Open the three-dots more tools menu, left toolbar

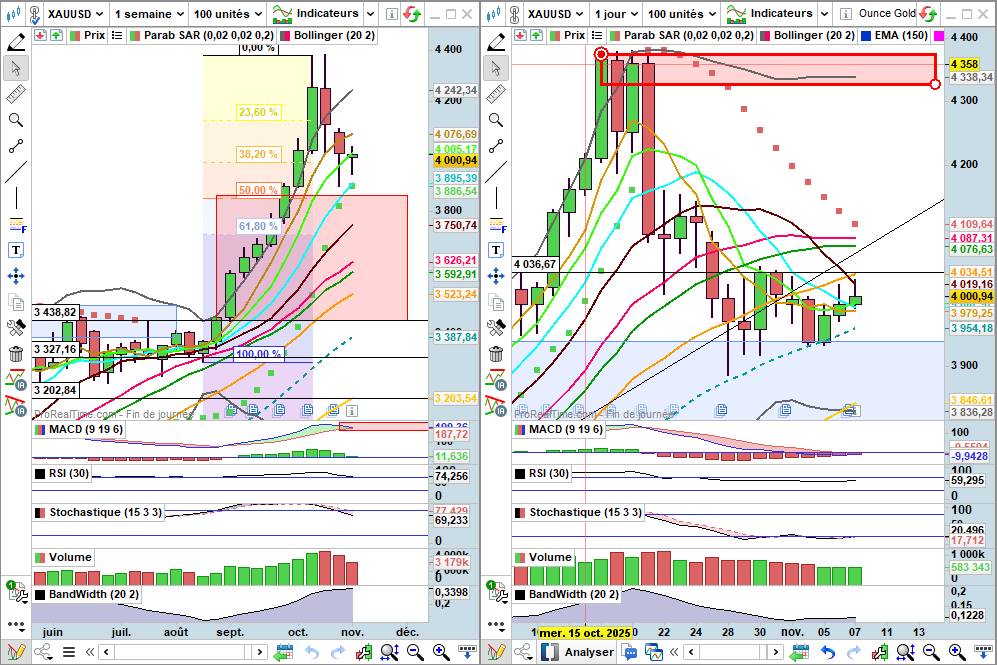click(x=16, y=625)
